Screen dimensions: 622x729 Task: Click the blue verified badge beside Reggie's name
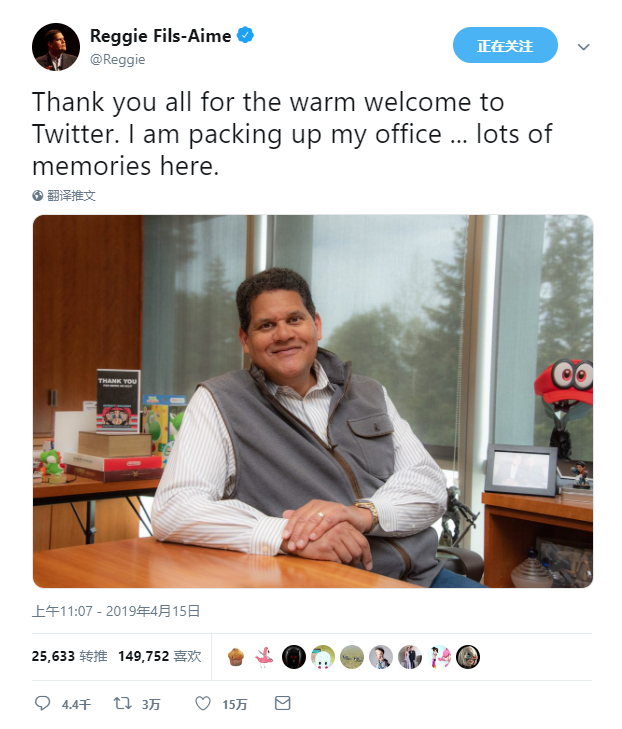(x=245, y=36)
